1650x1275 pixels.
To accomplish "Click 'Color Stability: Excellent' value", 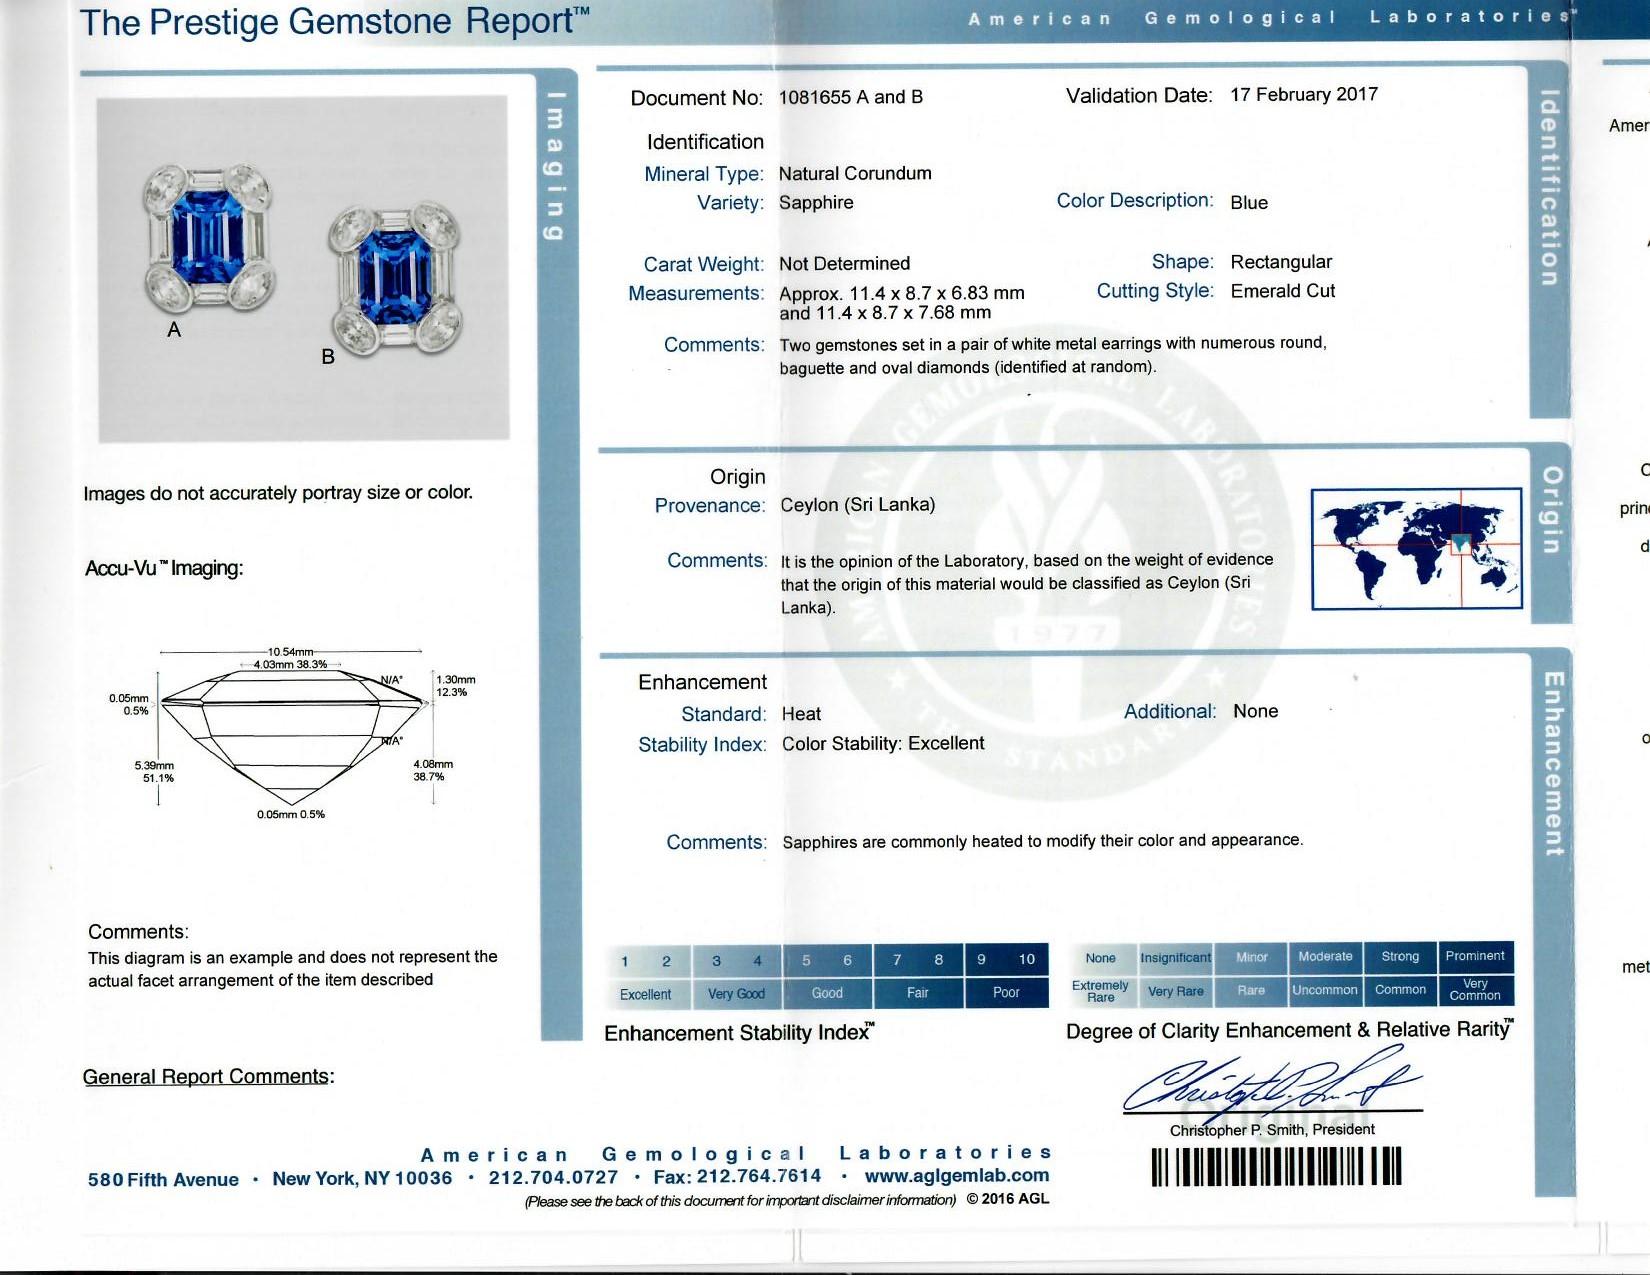I will 883,744.
